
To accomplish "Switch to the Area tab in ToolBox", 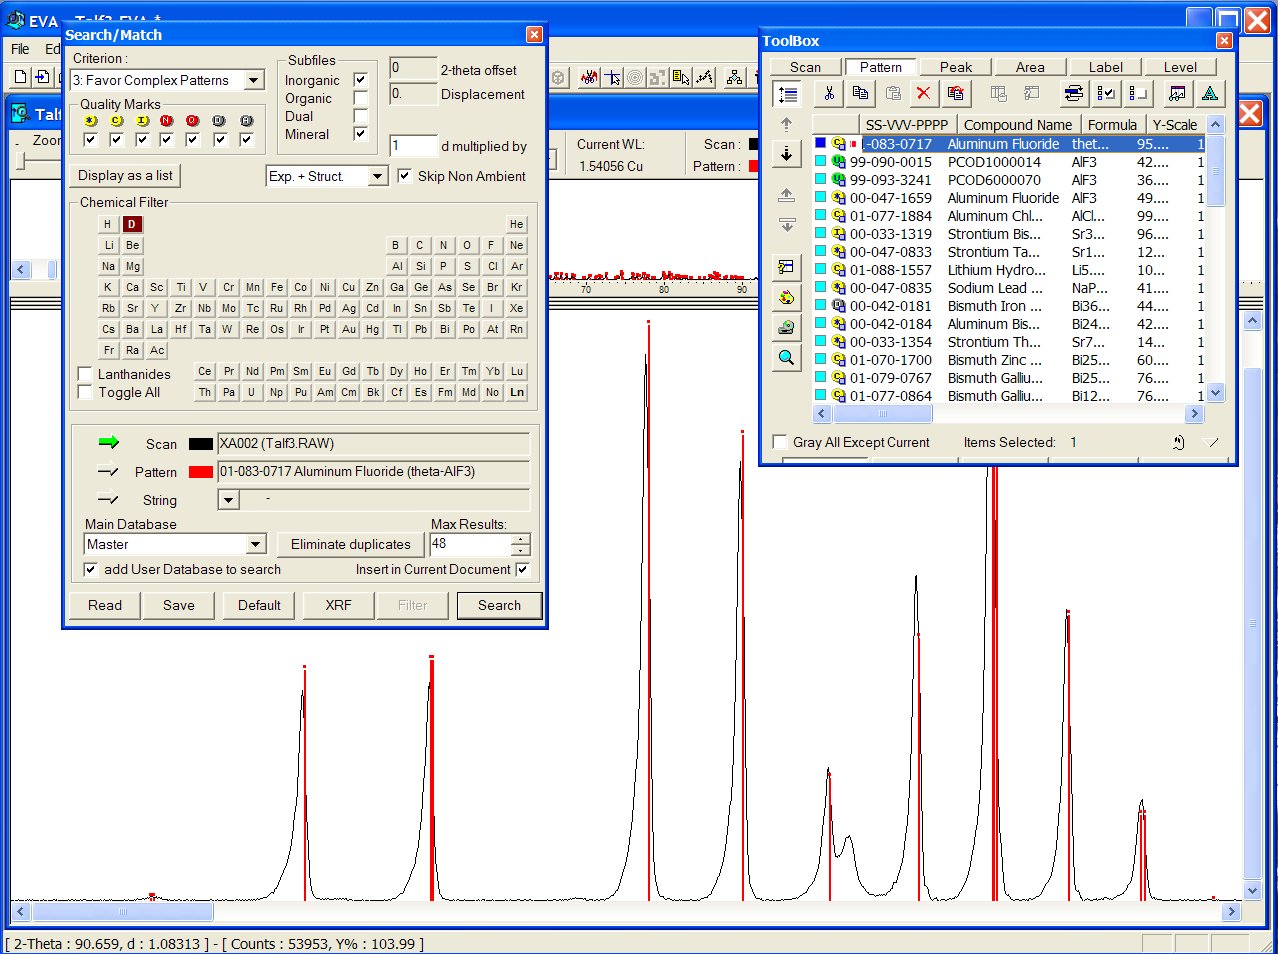I will 1030,67.
